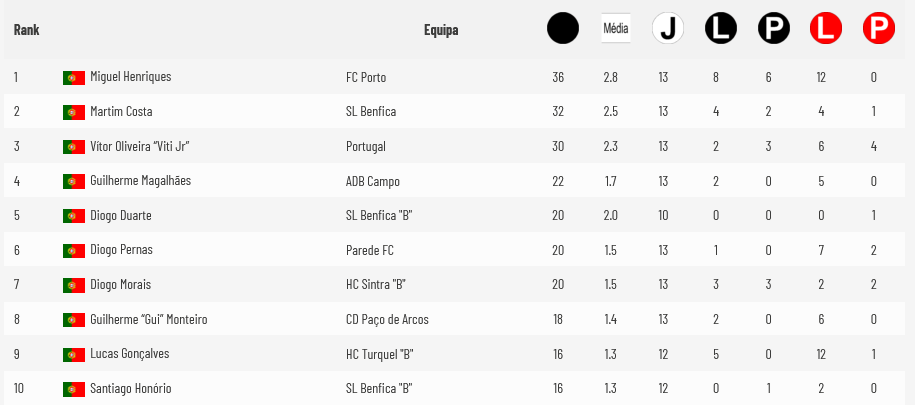Click Portugal flag beside Miguel Henriques
Screen dimensions: 915x405
(x=74, y=78)
